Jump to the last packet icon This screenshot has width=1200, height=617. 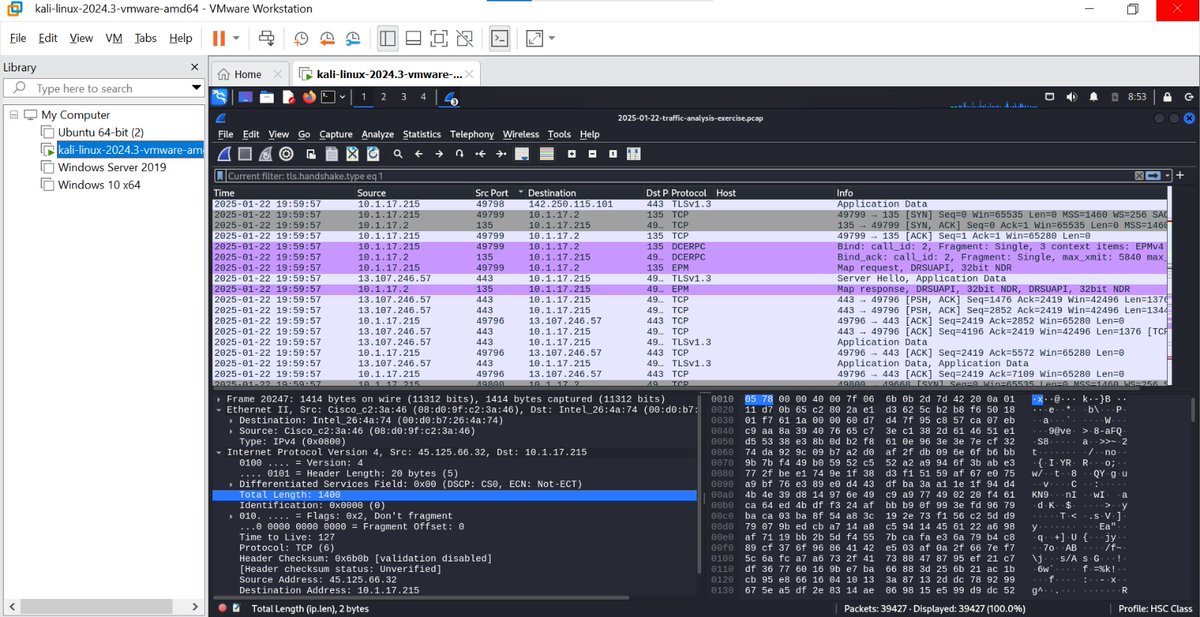coord(500,154)
